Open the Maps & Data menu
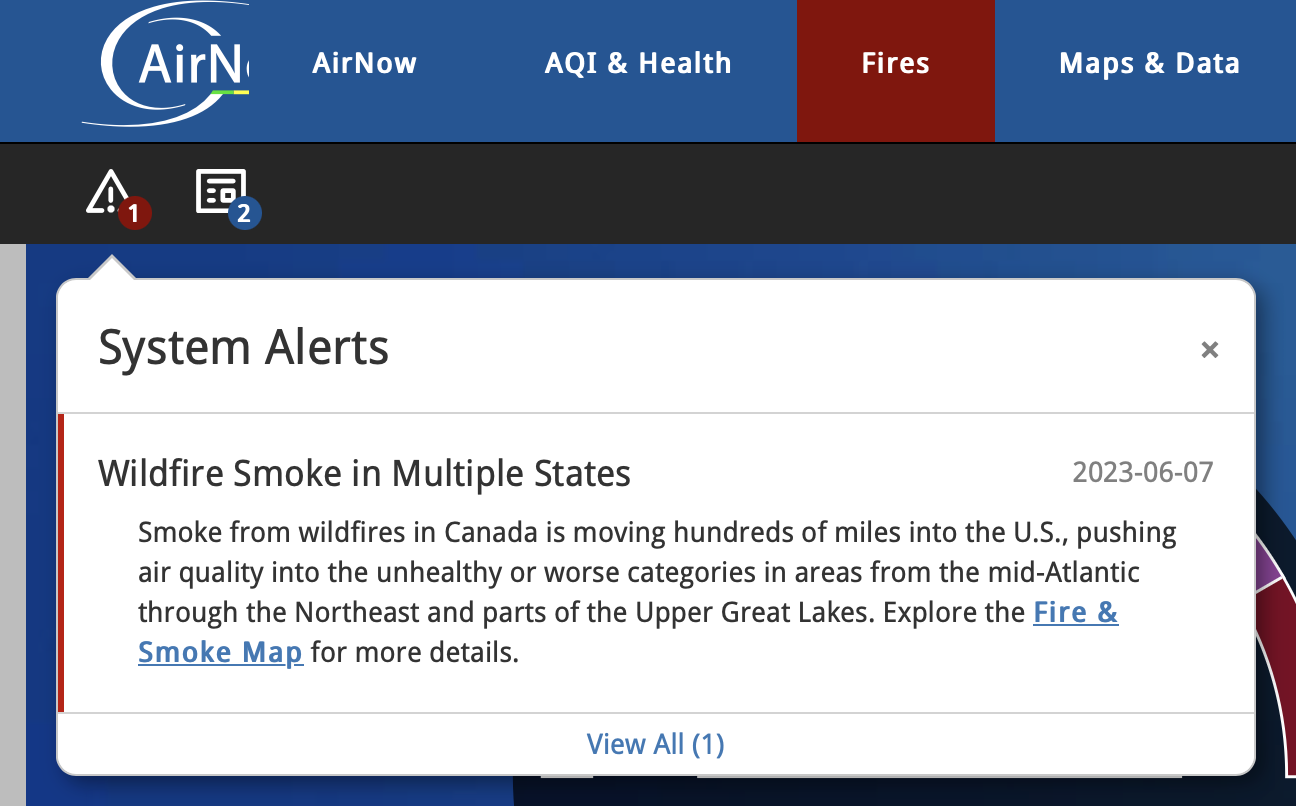Image resolution: width=1296 pixels, height=806 pixels. 1149,63
